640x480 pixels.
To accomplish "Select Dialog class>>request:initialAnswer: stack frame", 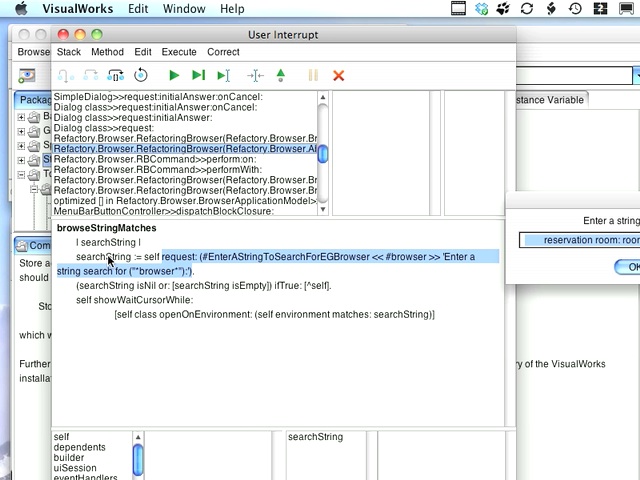I will click(x=185, y=118).
